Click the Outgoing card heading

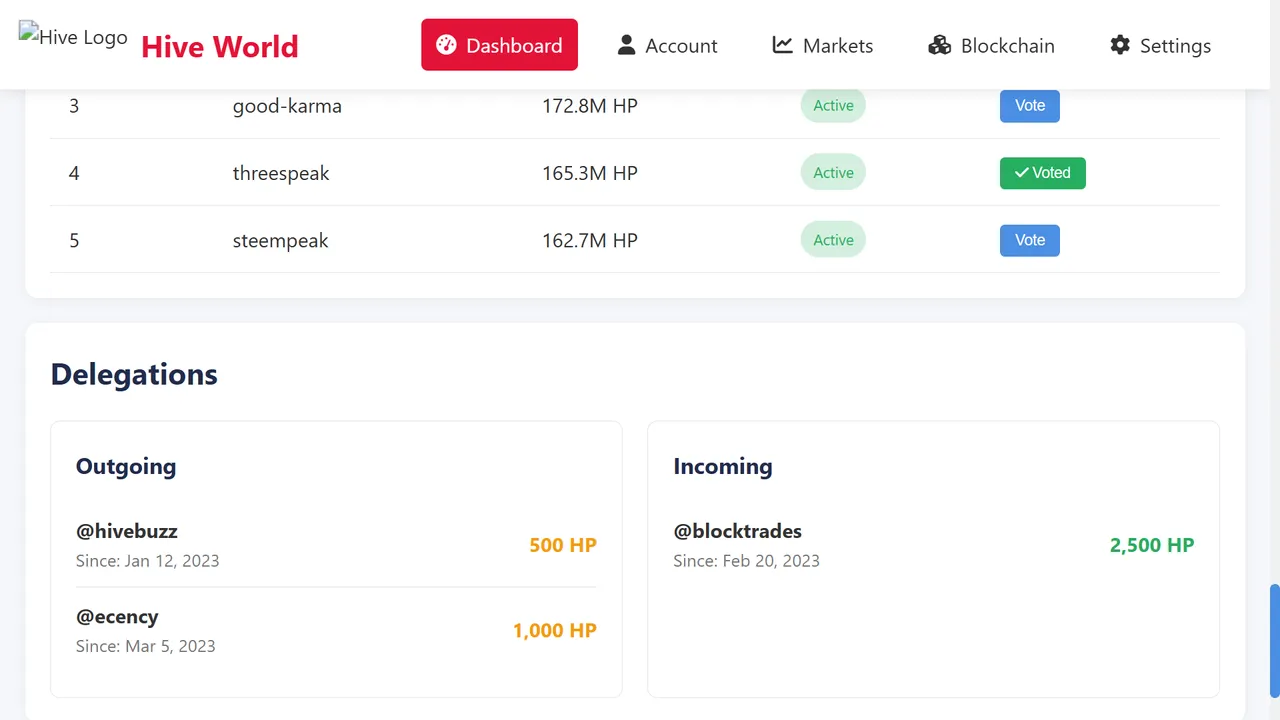[x=126, y=466]
